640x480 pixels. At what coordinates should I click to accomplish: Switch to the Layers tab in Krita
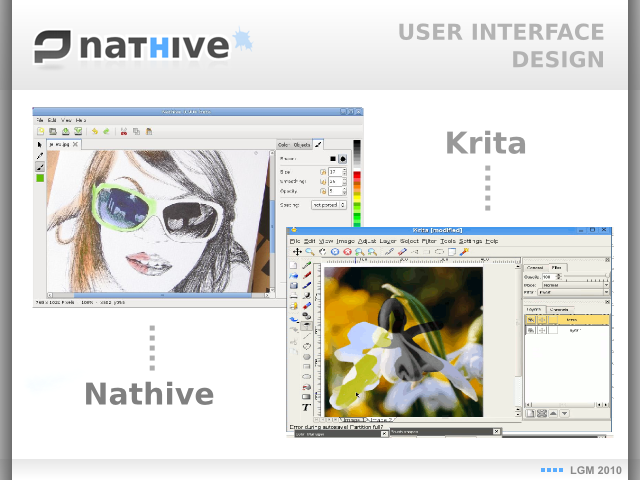pos(534,310)
